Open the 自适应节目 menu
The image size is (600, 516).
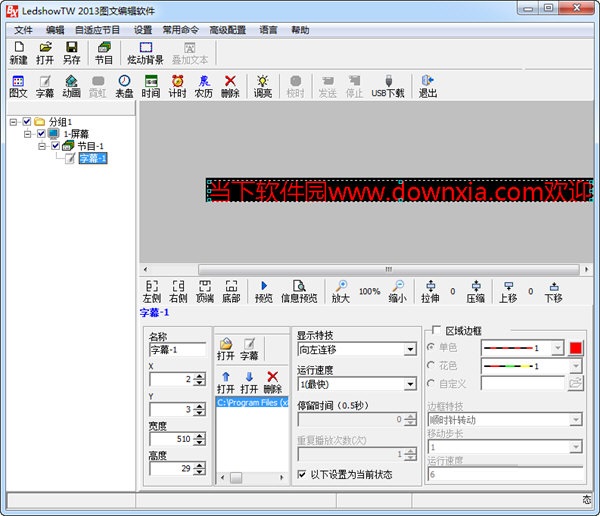(97, 30)
